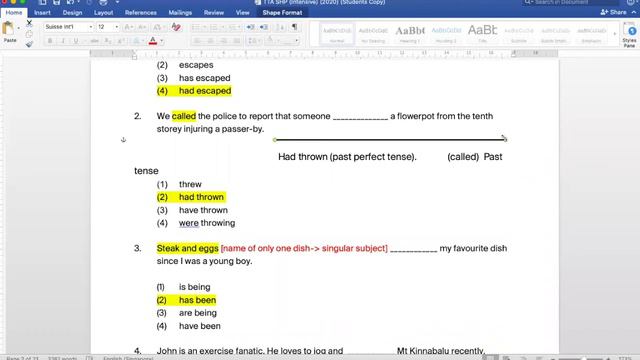Click the Share button
This screenshot has width=640, height=360.
point(613,12)
